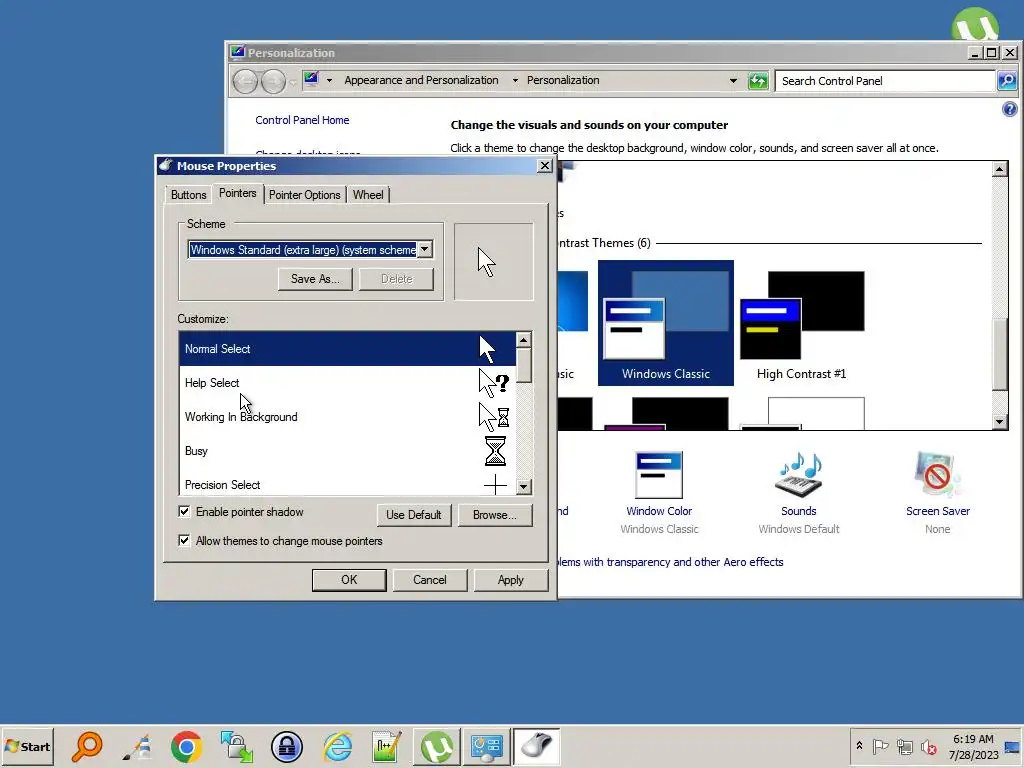Click Show desktop icon beside the clock
The height and width of the screenshot is (768, 1024).
pyautogui.click(x=1012, y=746)
